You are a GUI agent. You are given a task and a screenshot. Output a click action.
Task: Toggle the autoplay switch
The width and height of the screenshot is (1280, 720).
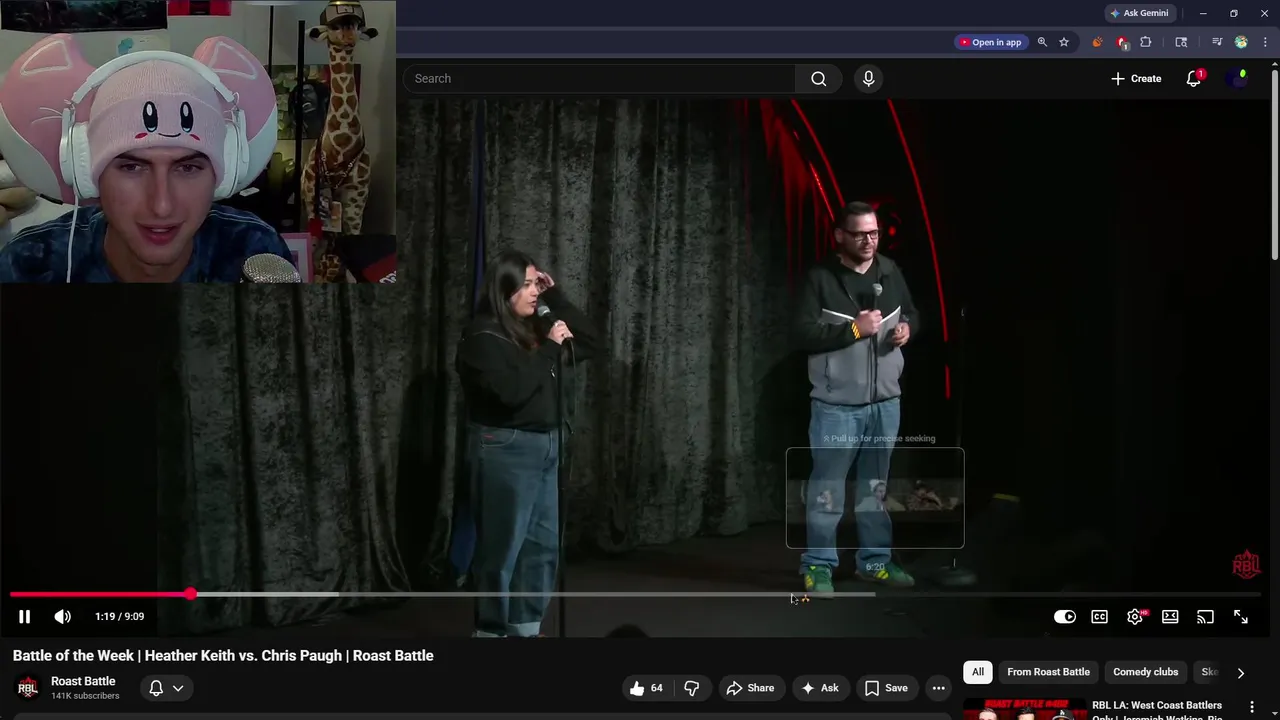pos(1065,617)
